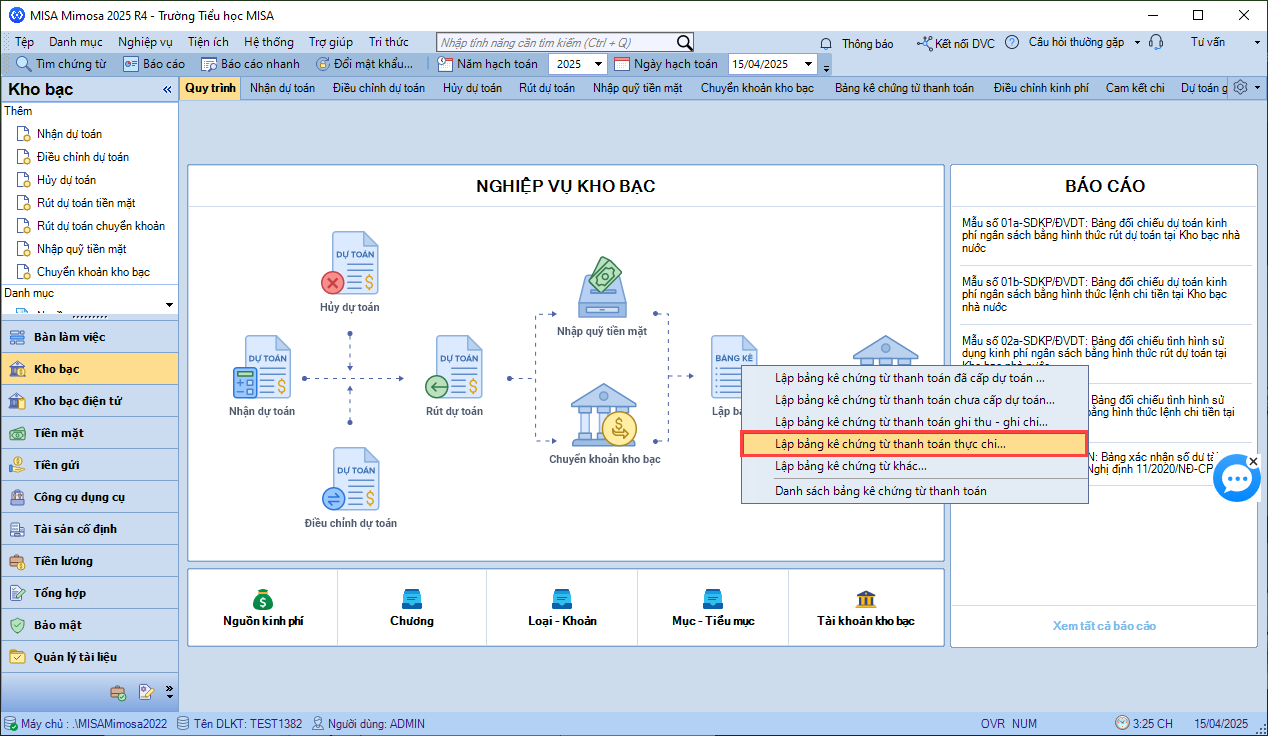Open the Nghiệp vụ menu
Image resolution: width=1268 pixels, height=736 pixels.
pos(145,42)
